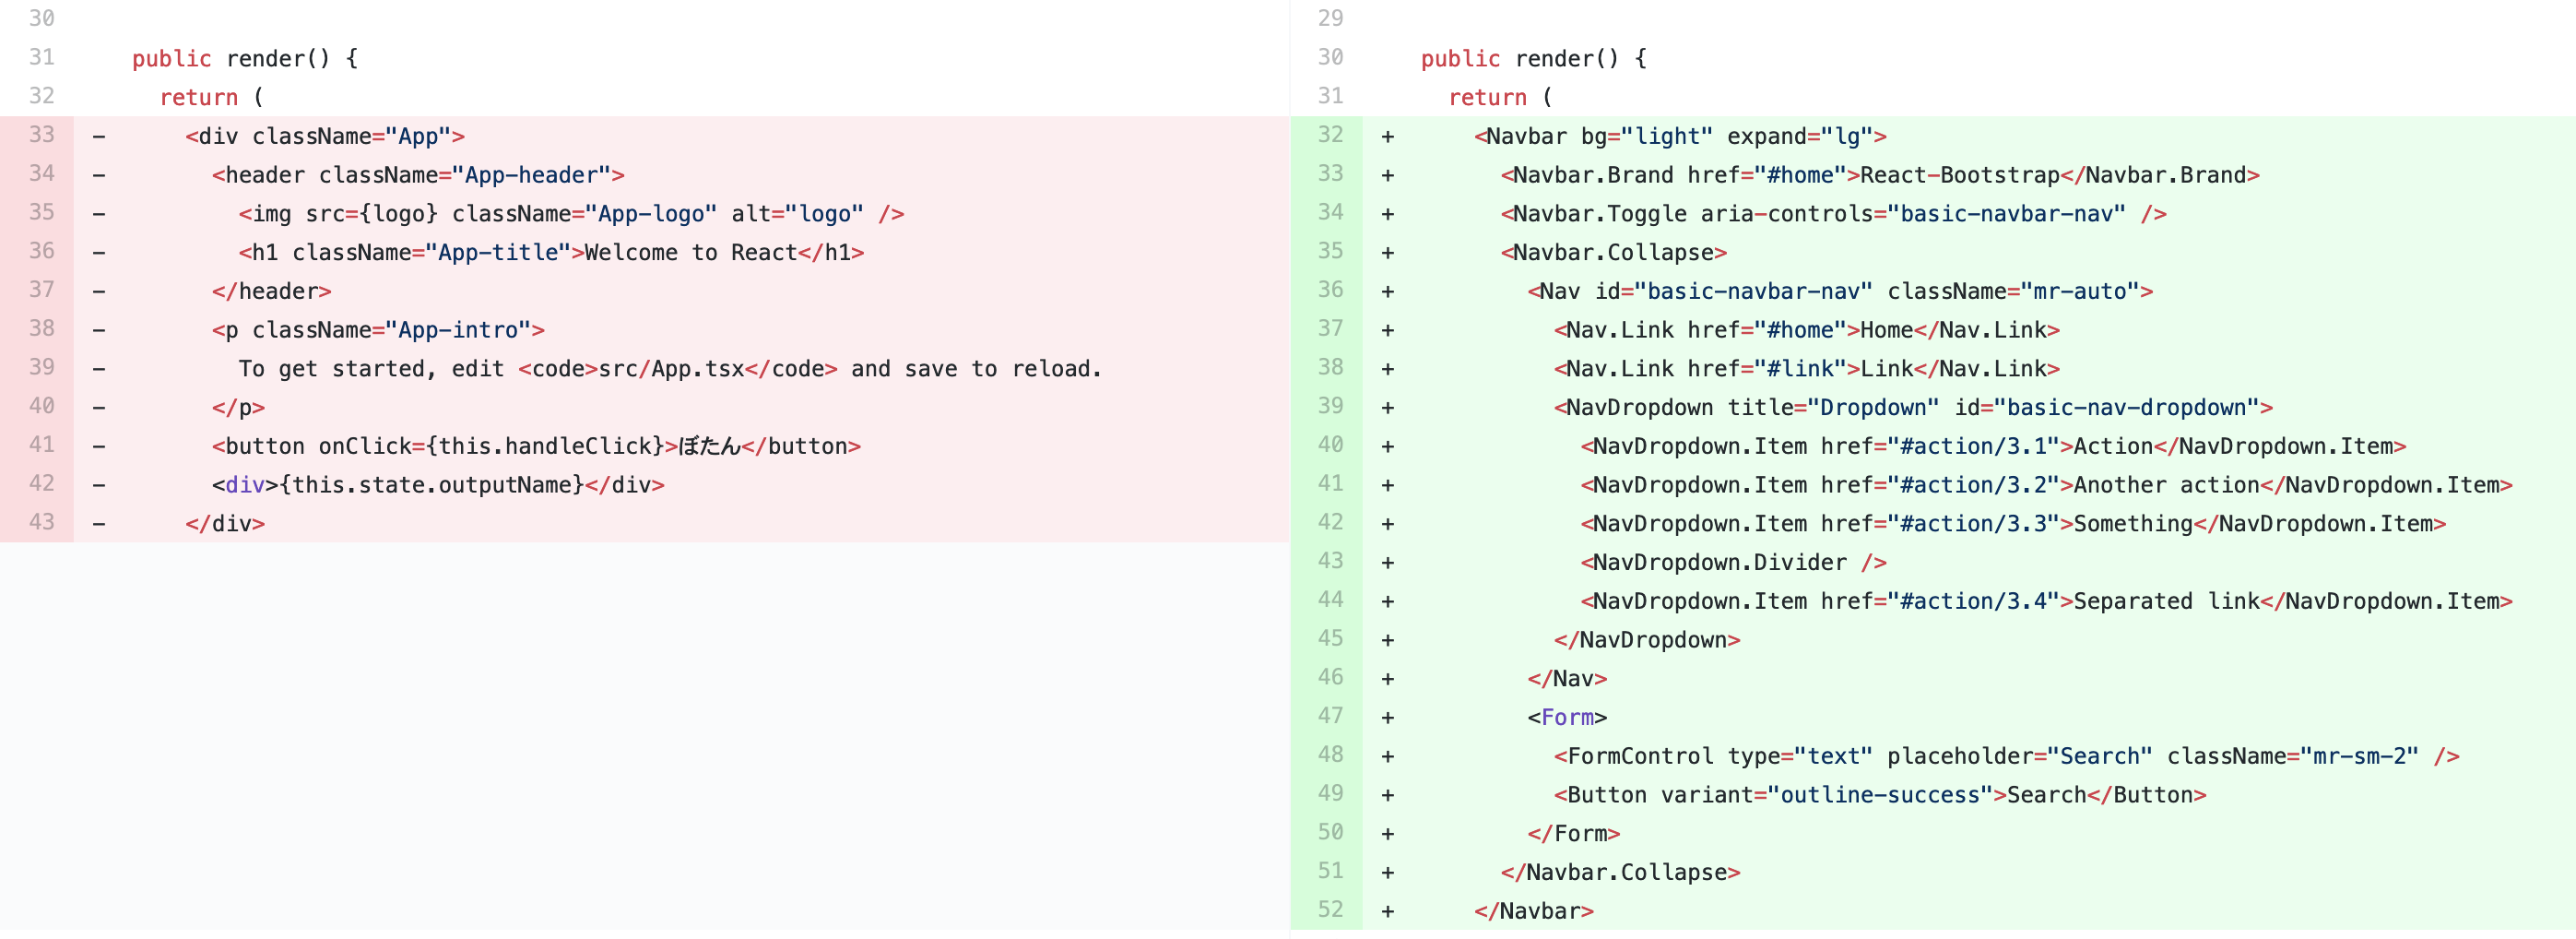Click the minus marker on line 38
The height and width of the screenshot is (939, 2576).
[x=99, y=330]
